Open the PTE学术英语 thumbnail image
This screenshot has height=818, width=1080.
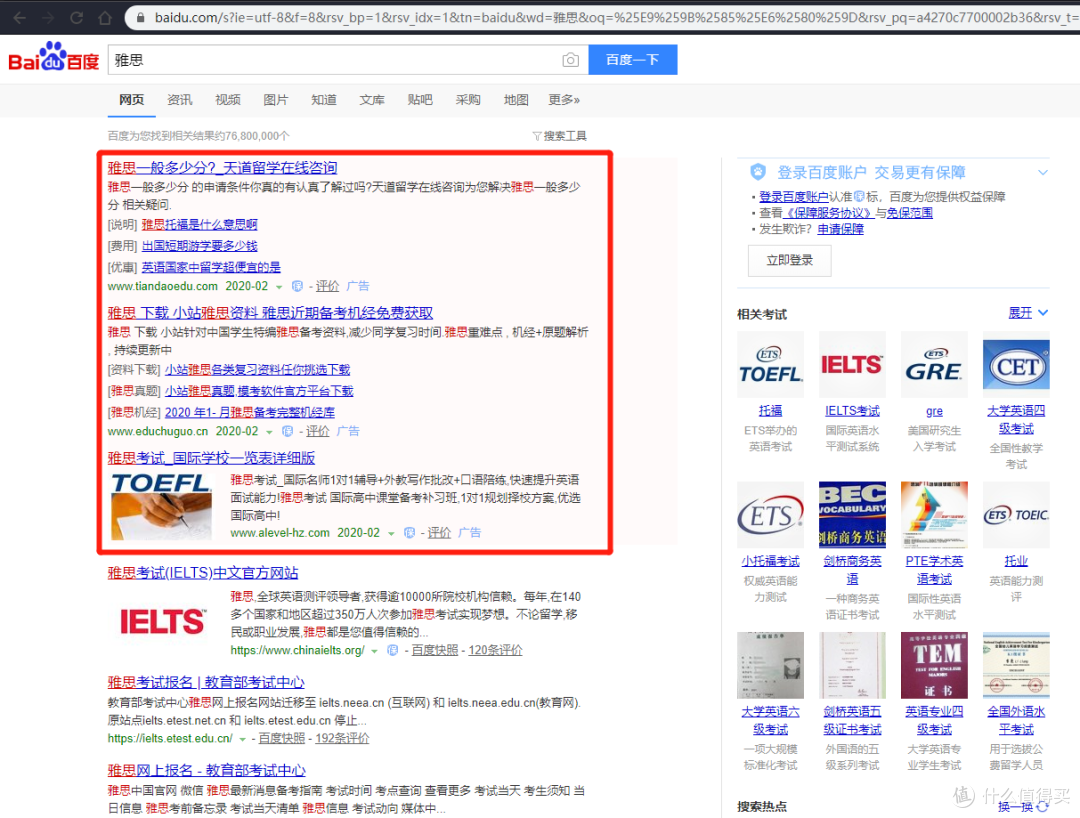pos(934,515)
